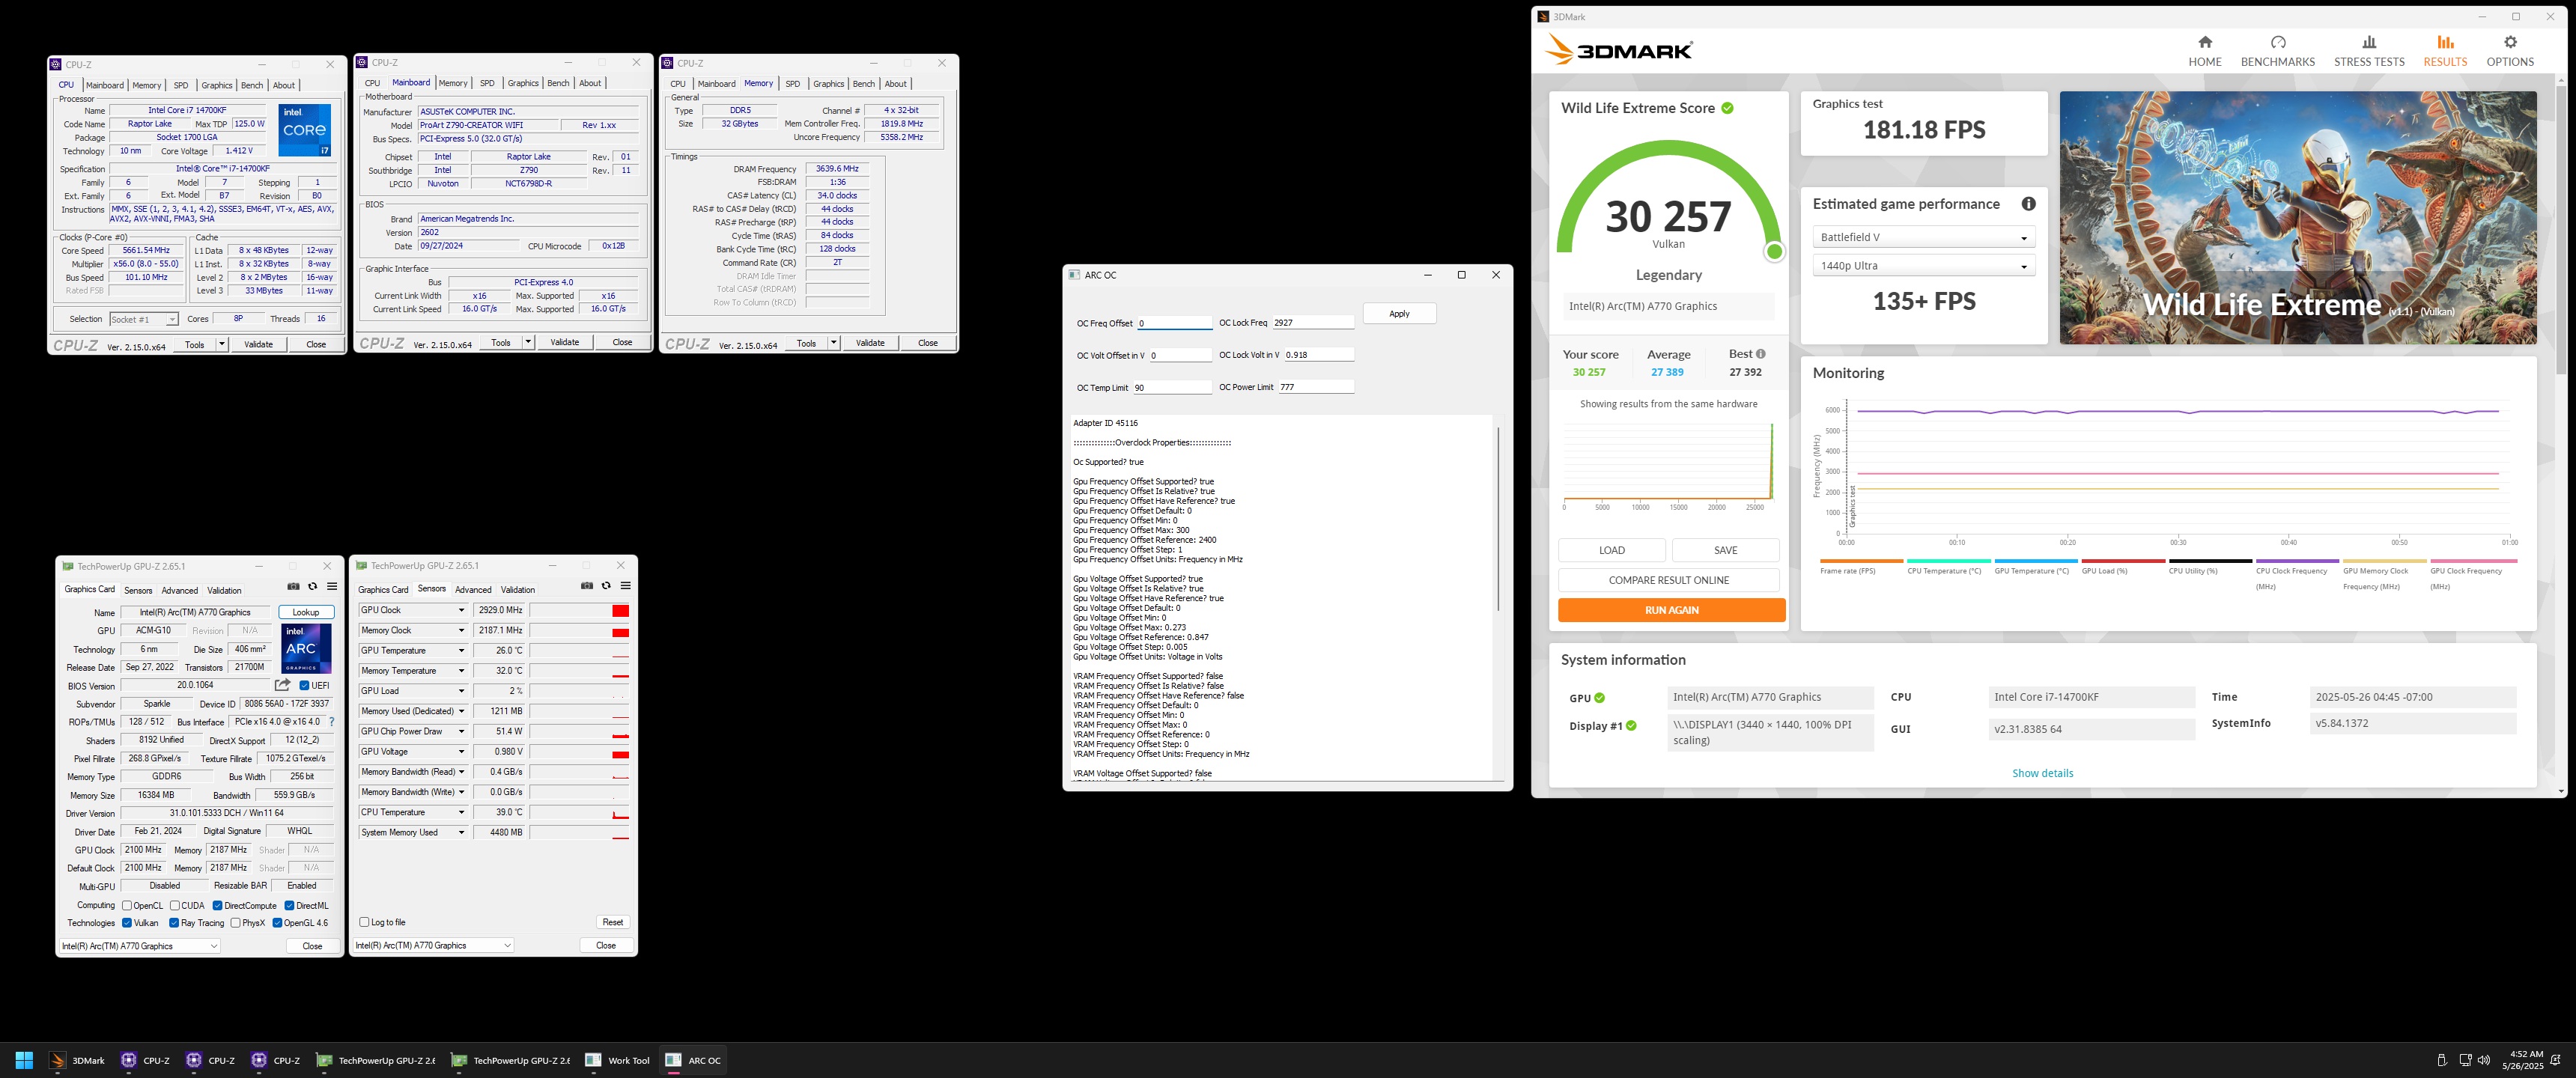The image size is (2576, 1078).
Task: Toggle OpenCL checkbox in GPU-Z
Action: pyautogui.click(x=127, y=906)
